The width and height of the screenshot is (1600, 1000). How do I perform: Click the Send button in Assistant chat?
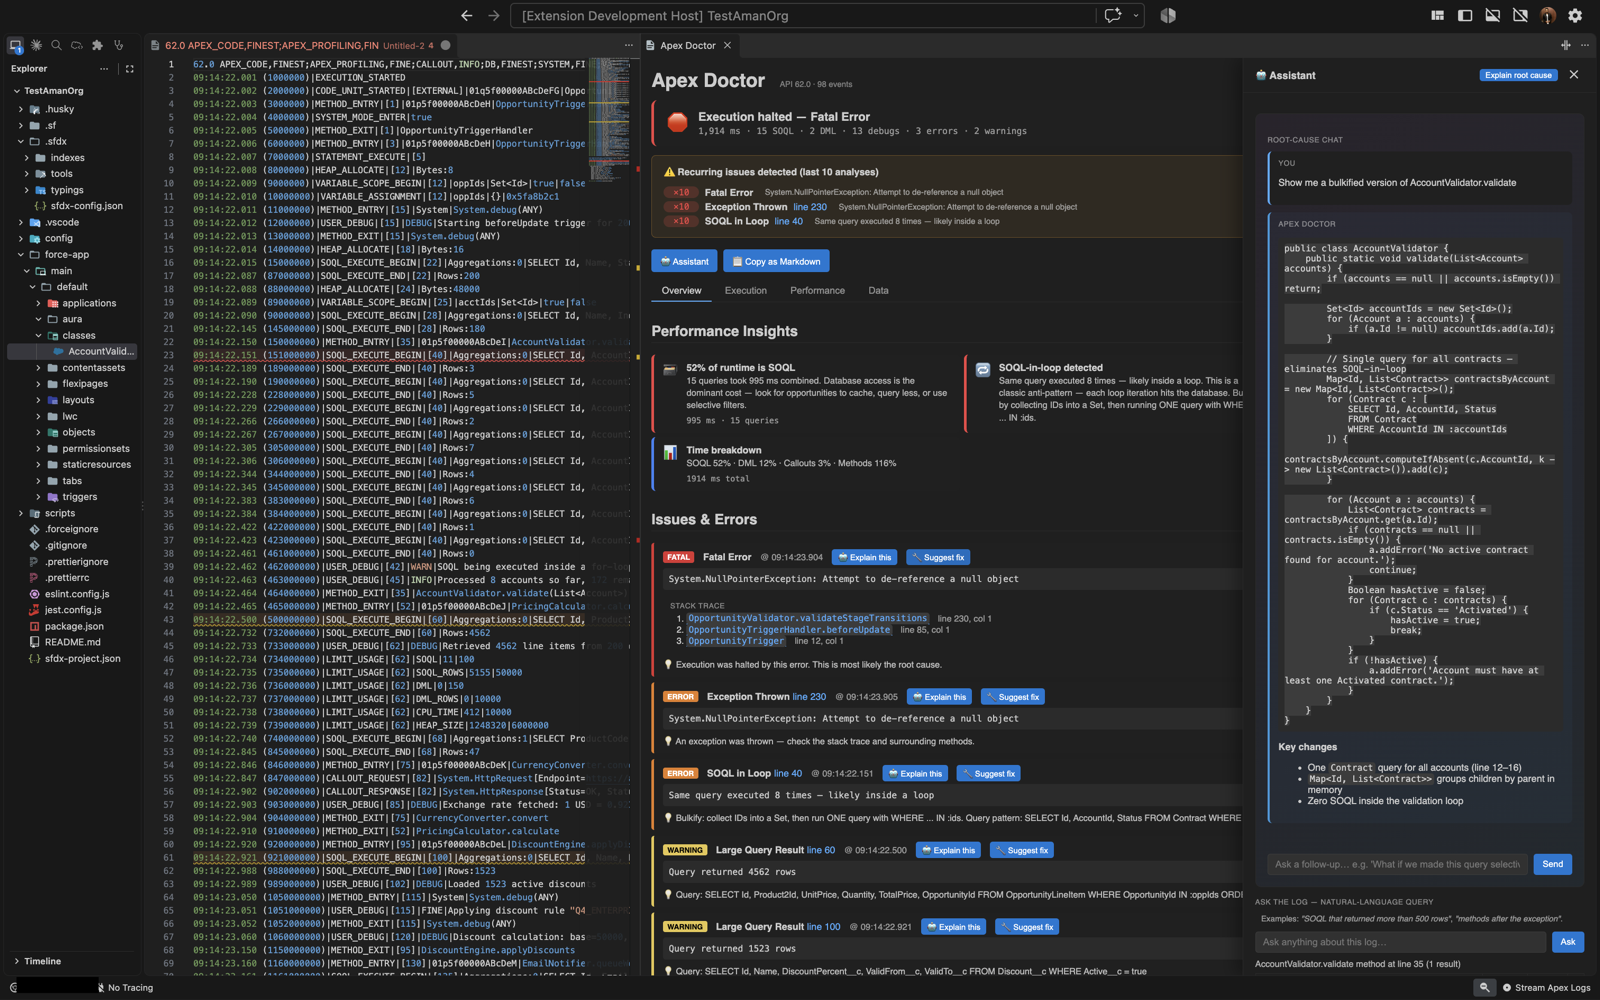pos(1552,864)
